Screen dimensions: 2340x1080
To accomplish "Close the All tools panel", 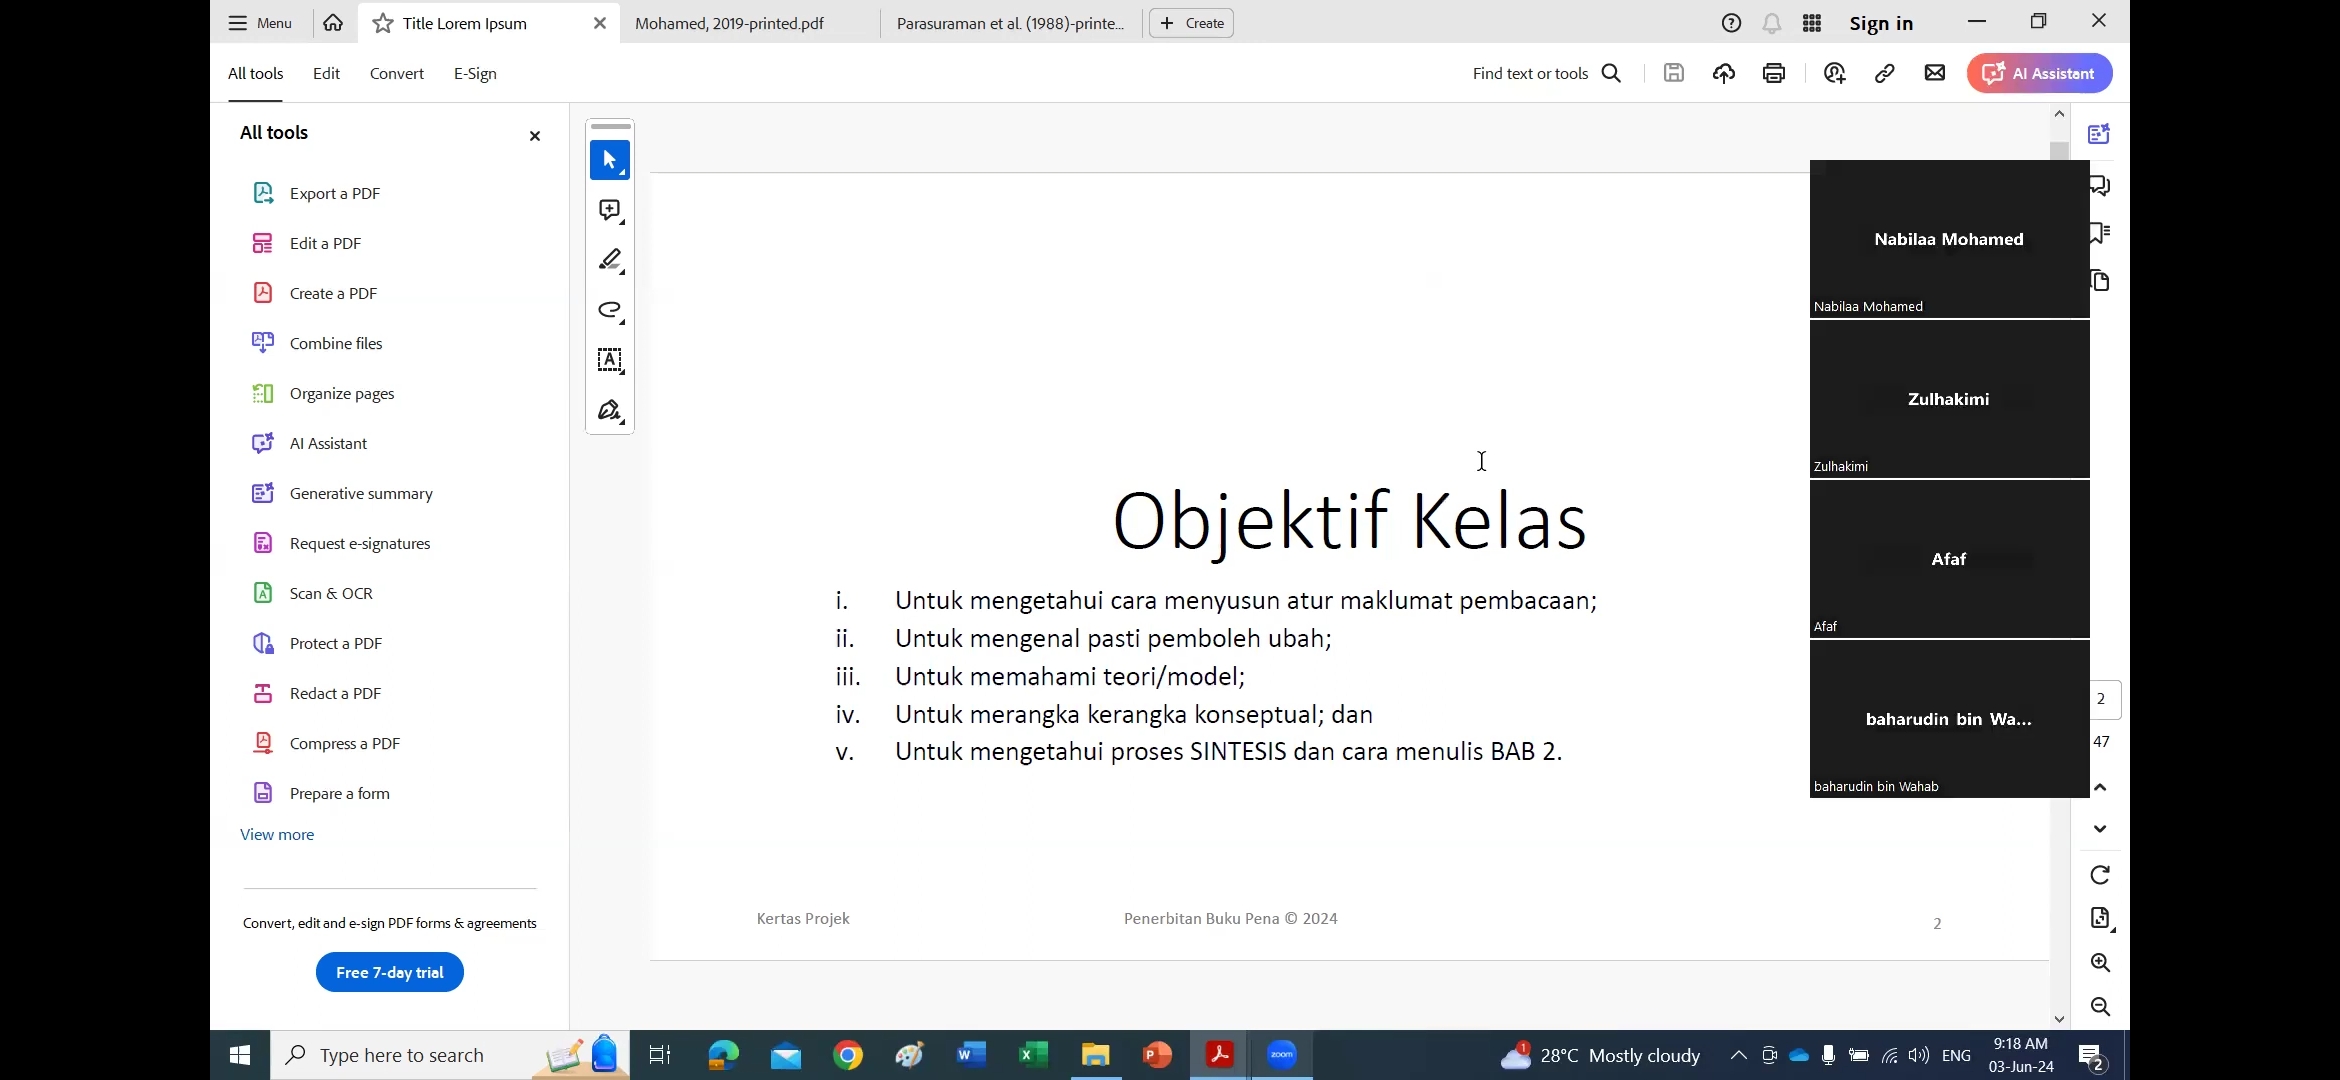I will coord(535,136).
